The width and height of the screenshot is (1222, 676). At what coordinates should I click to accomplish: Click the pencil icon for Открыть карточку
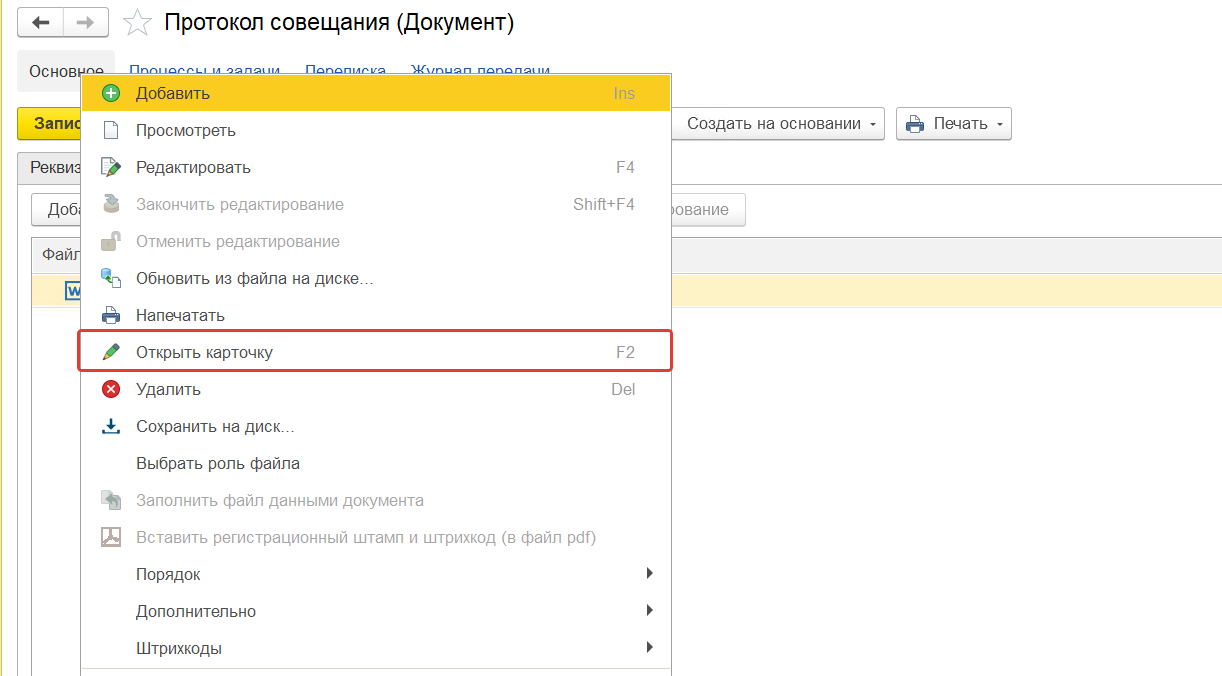point(111,352)
